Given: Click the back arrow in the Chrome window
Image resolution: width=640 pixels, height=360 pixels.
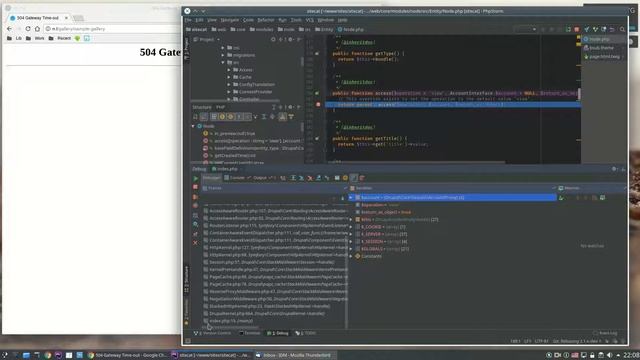Looking at the screenshot, I should pyautogui.click(x=9, y=29).
